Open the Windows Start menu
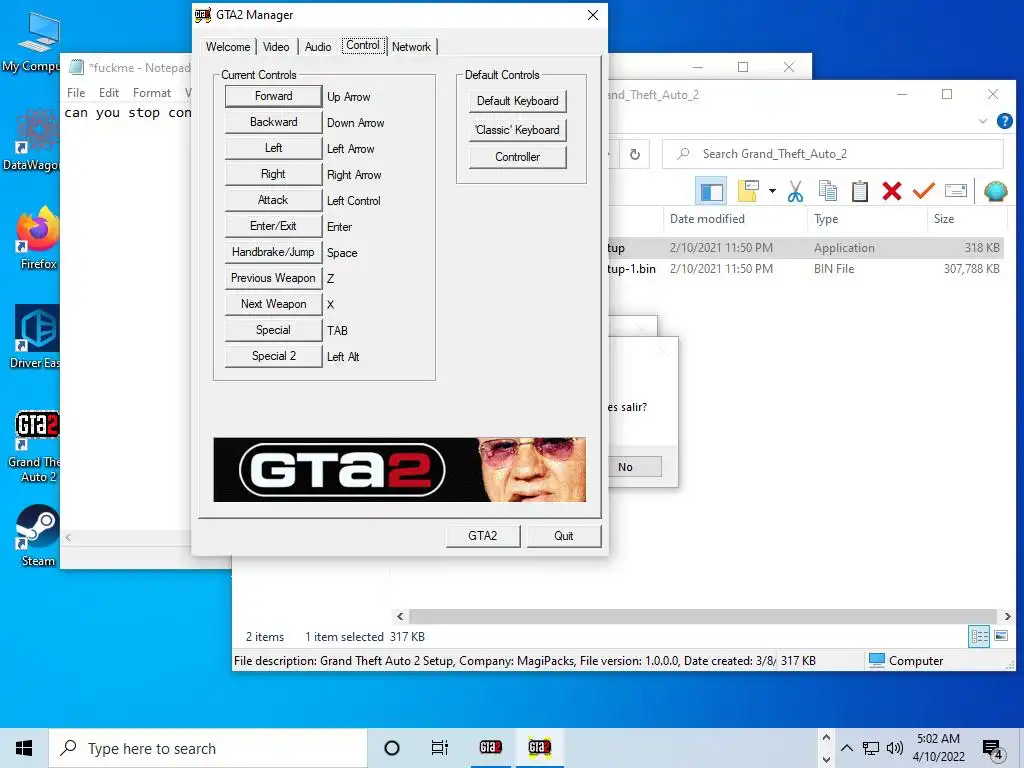 (x=24, y=748)
